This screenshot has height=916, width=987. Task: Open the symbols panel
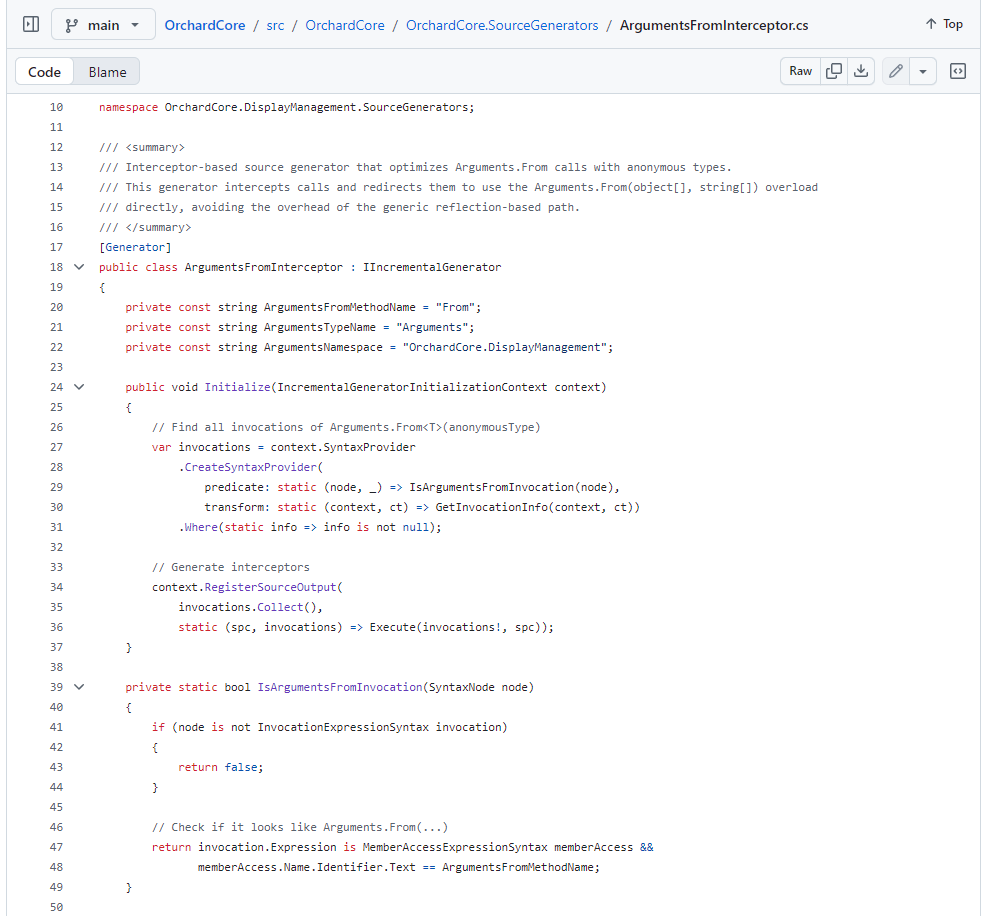[x=957, y=71]
